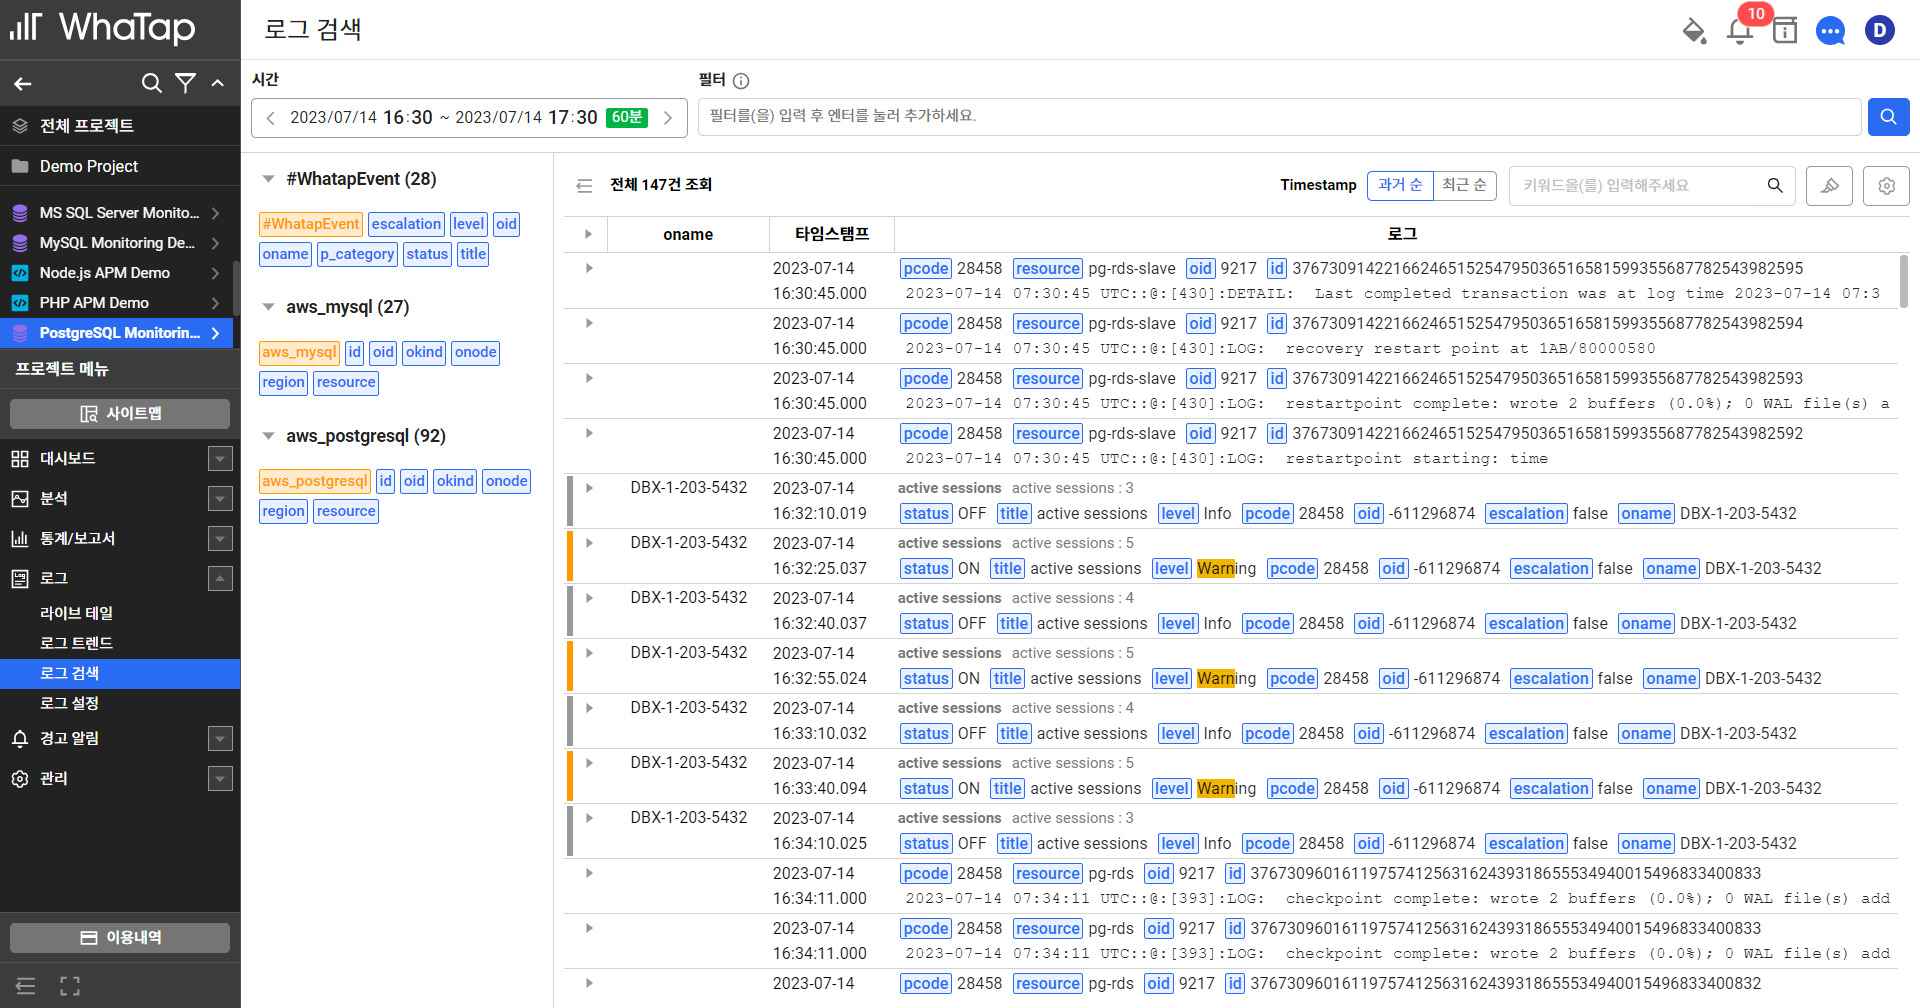The image size is (1920, 1008).
Task: Open the calendar info icon in header
Action: [x=1785, y=30]
